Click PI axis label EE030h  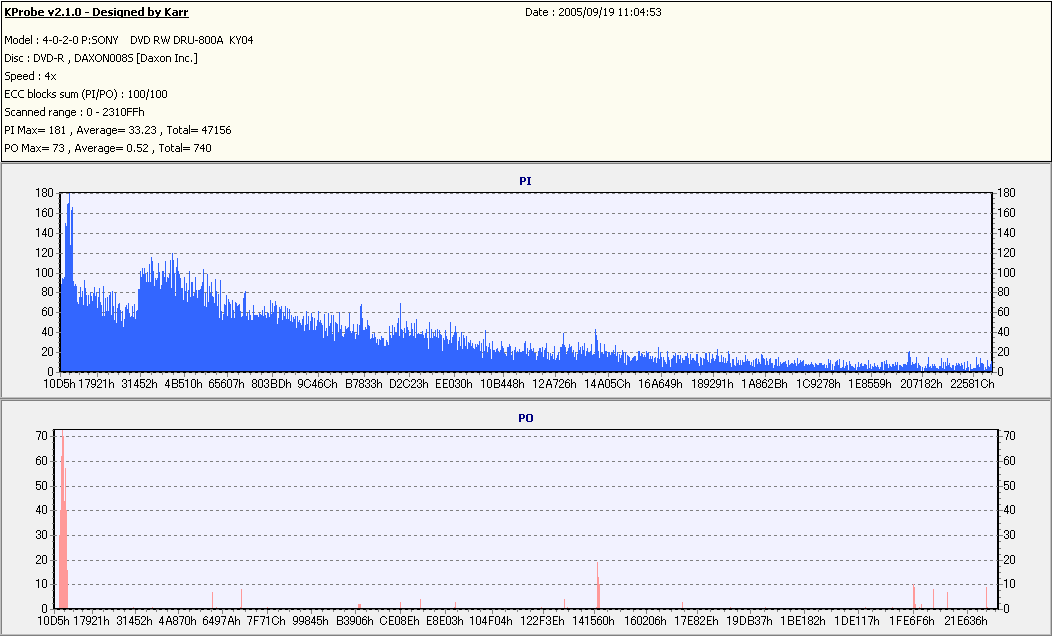pos(454,384)
